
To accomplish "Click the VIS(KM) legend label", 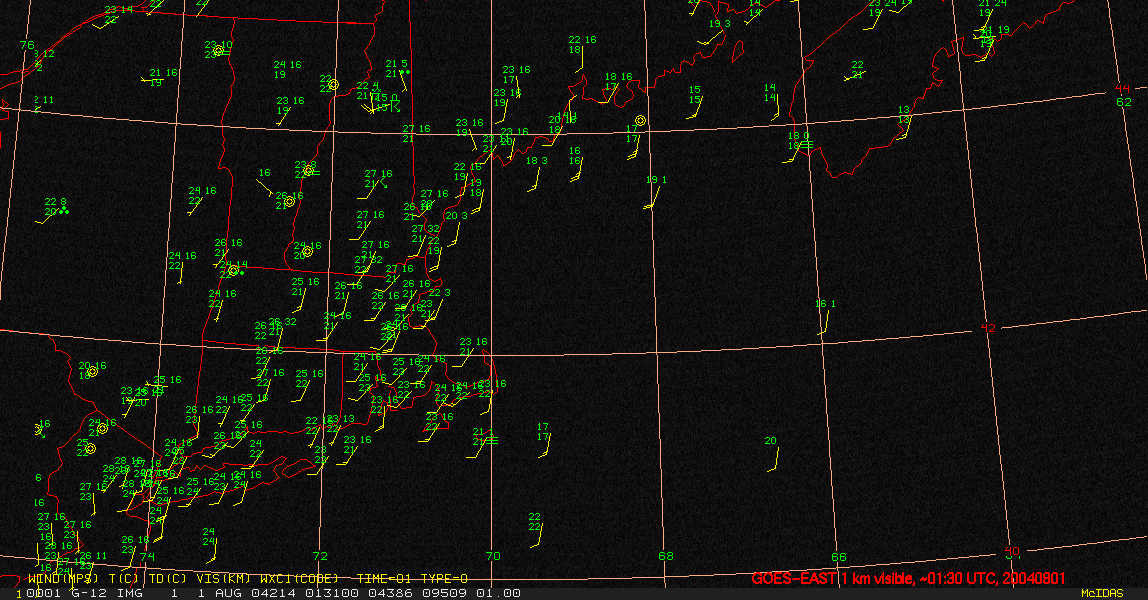I will click(x=223, y=578).
